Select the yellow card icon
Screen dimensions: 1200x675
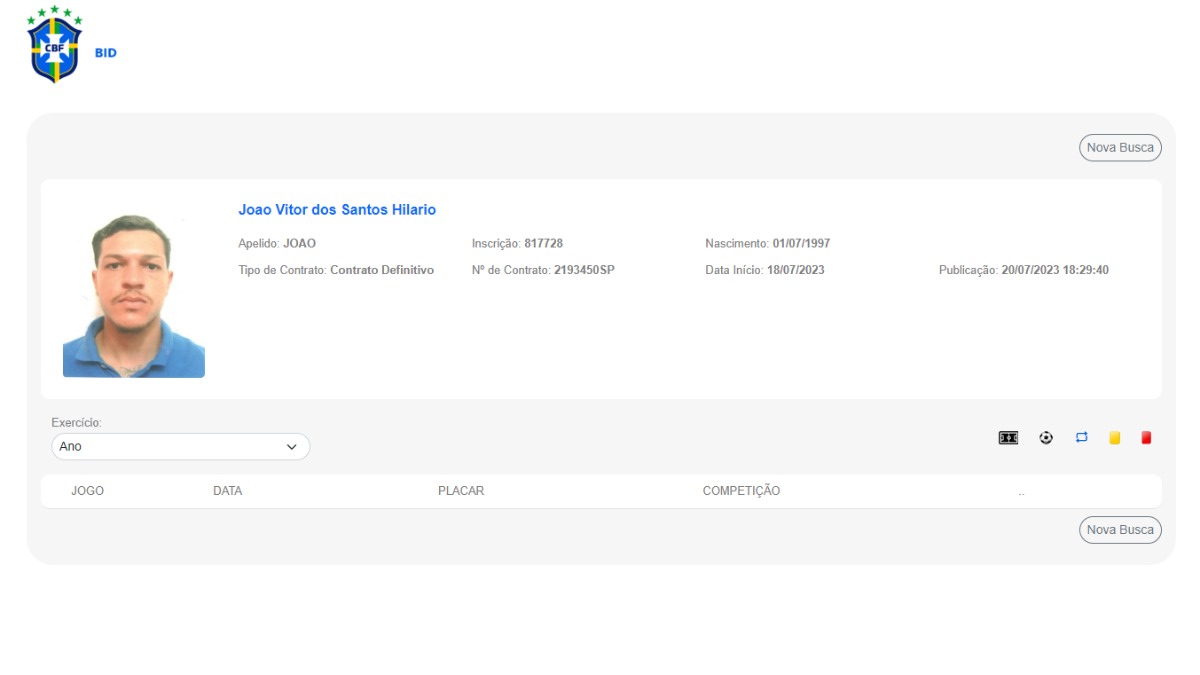(1114, 438)
